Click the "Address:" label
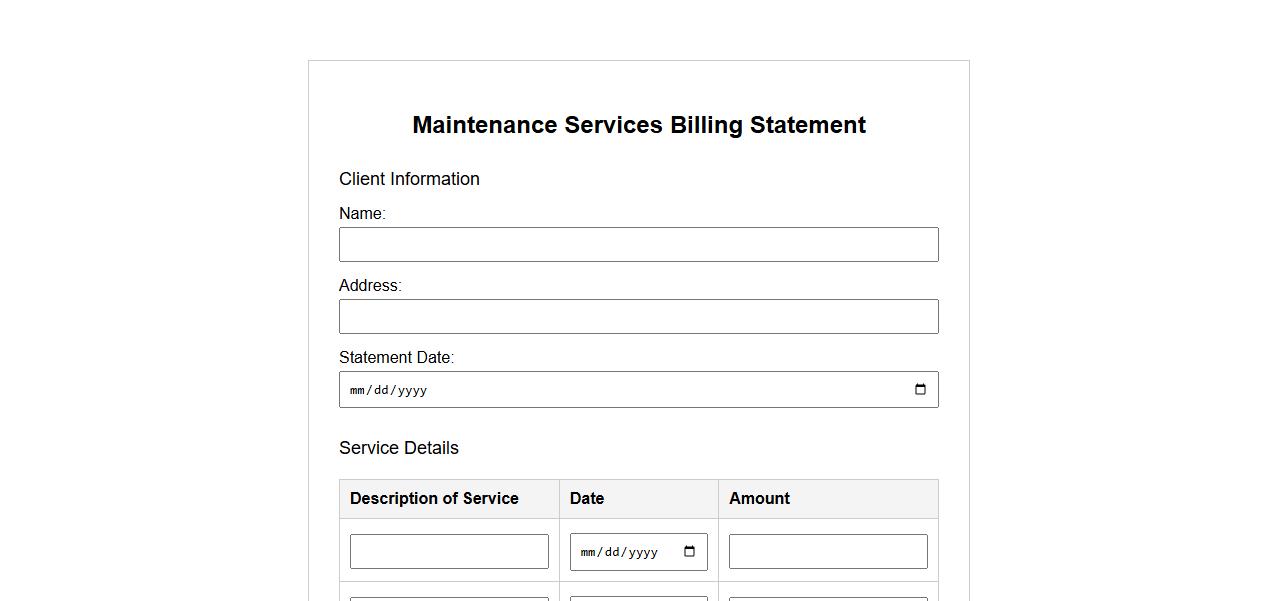 [370, 286]
